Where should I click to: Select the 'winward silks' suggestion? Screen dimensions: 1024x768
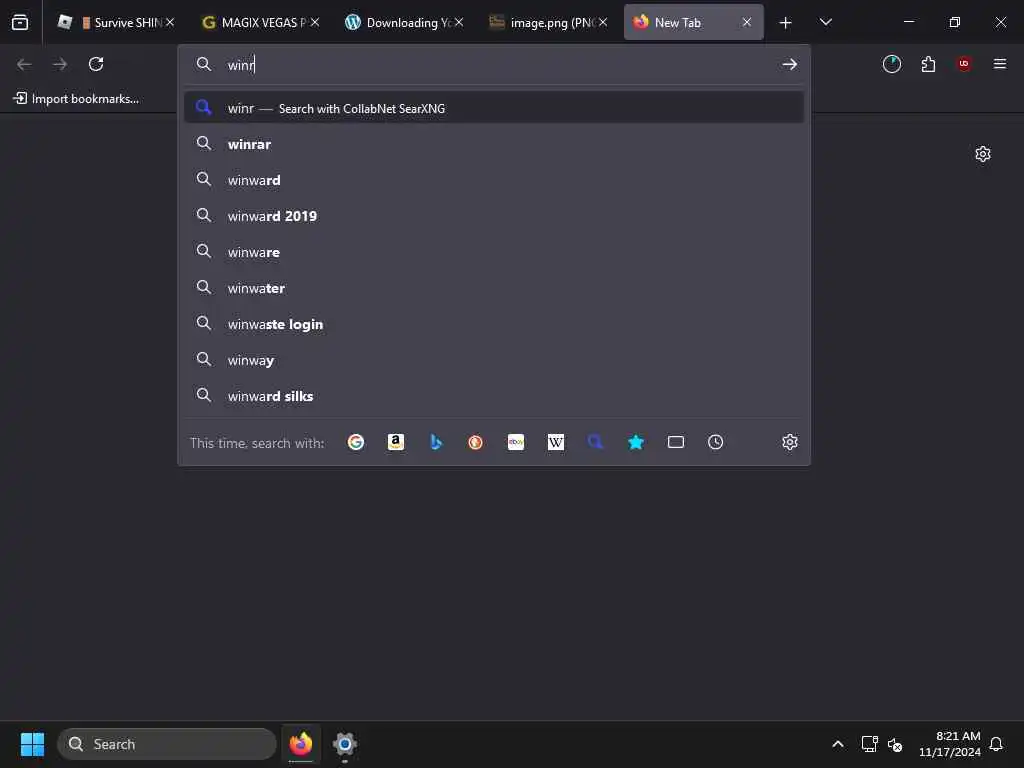tap(494, 396)
